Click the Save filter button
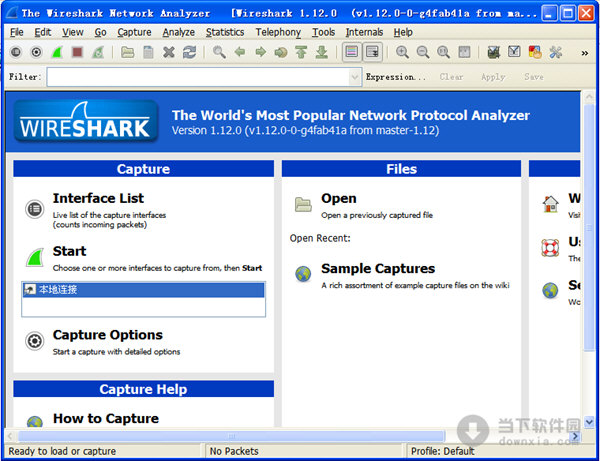Viewport: 600px width, 461px height. click(x=534, y=77)
